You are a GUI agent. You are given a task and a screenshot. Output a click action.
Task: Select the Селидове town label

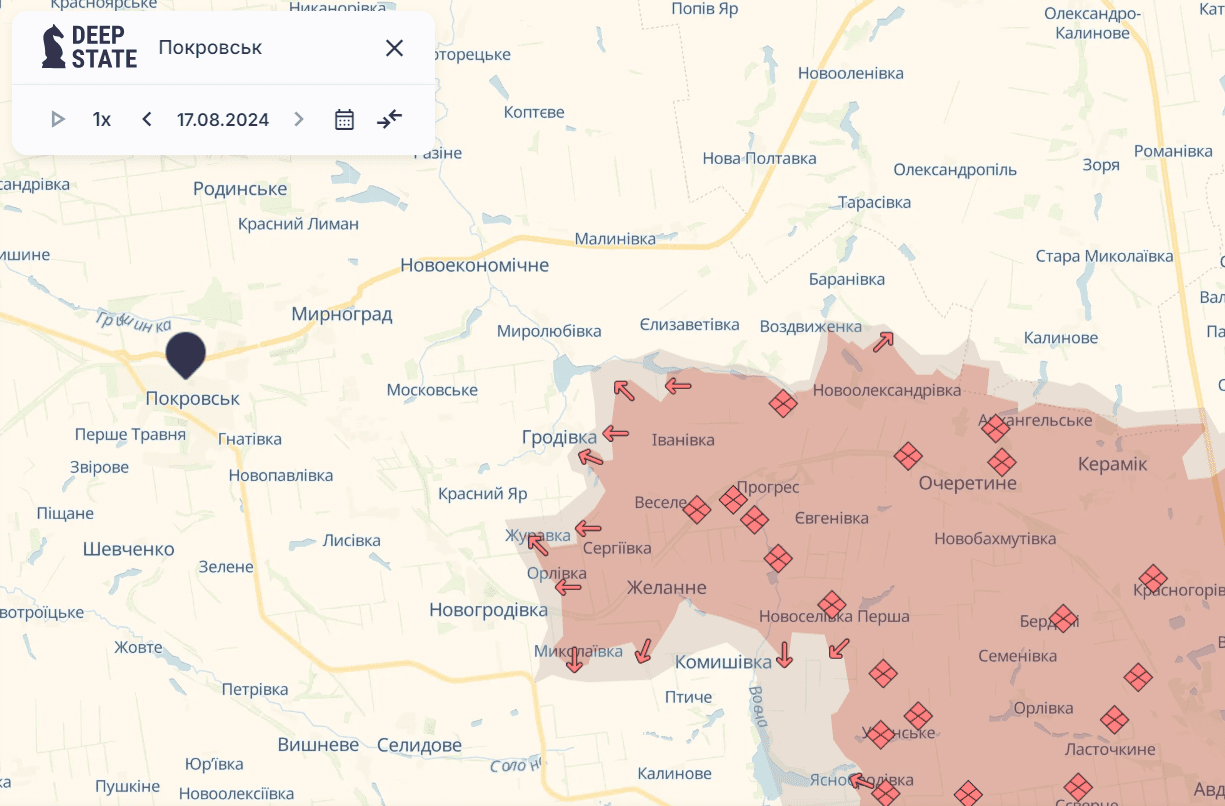click(x=419, y=745)
